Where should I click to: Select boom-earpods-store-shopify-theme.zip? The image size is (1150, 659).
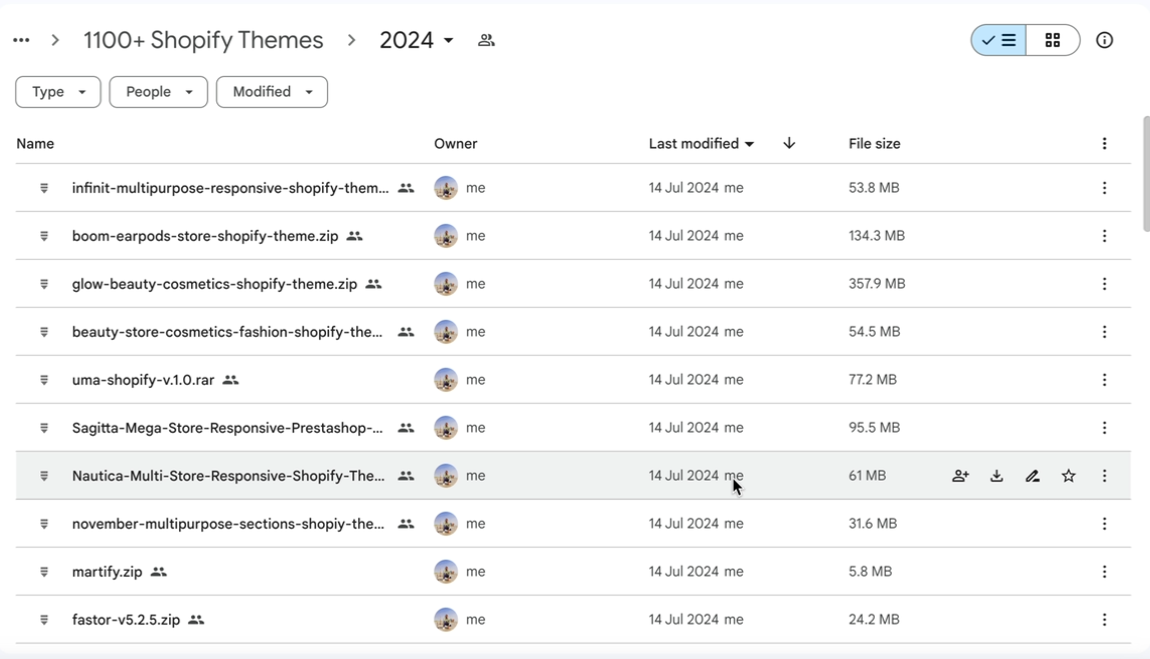(573, 236)
